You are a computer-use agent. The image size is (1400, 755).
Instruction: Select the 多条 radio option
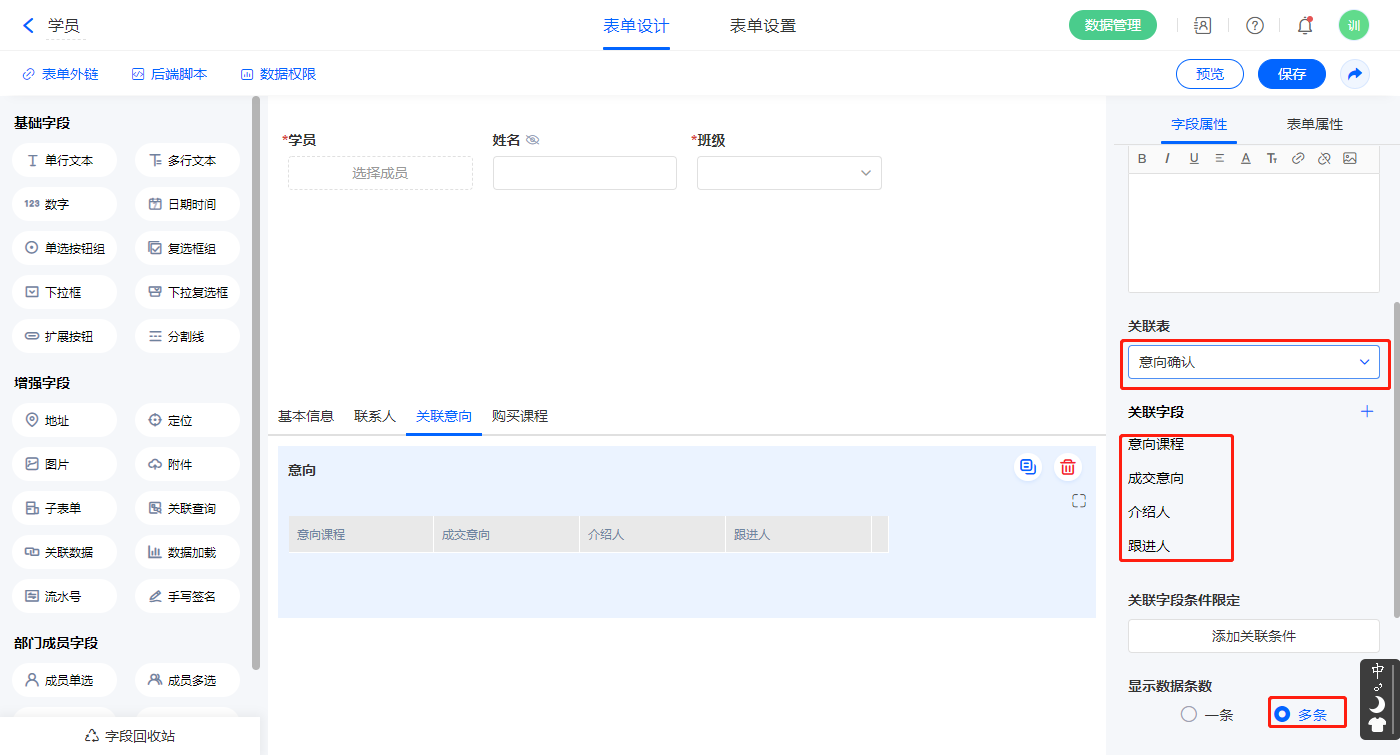(1283, 714)
